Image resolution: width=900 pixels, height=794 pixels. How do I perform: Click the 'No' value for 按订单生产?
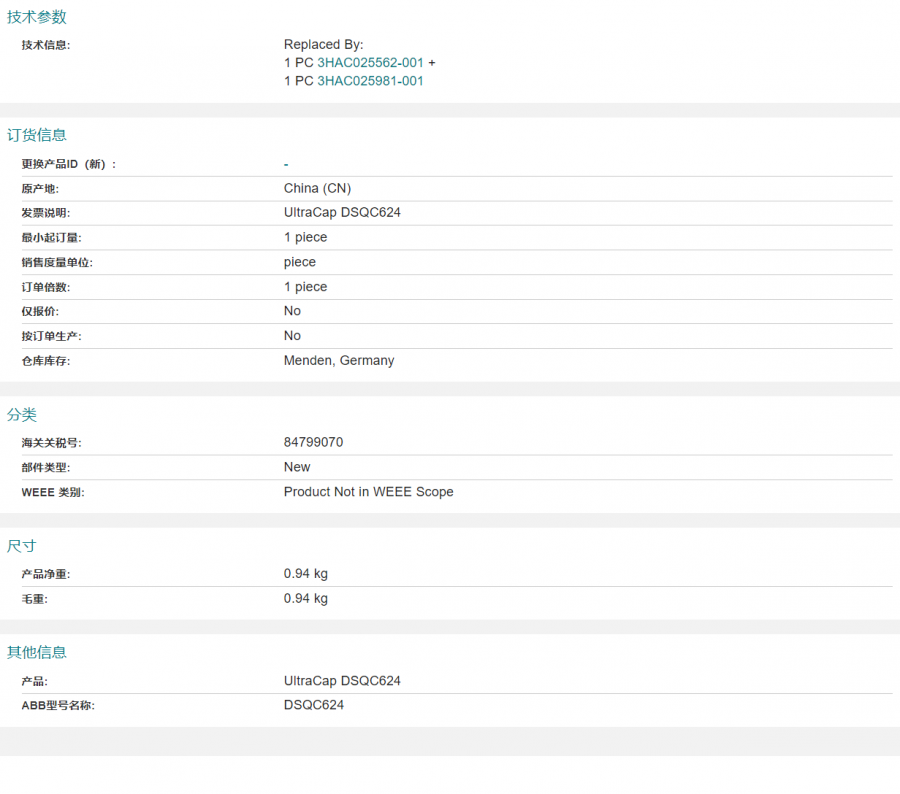292,335
